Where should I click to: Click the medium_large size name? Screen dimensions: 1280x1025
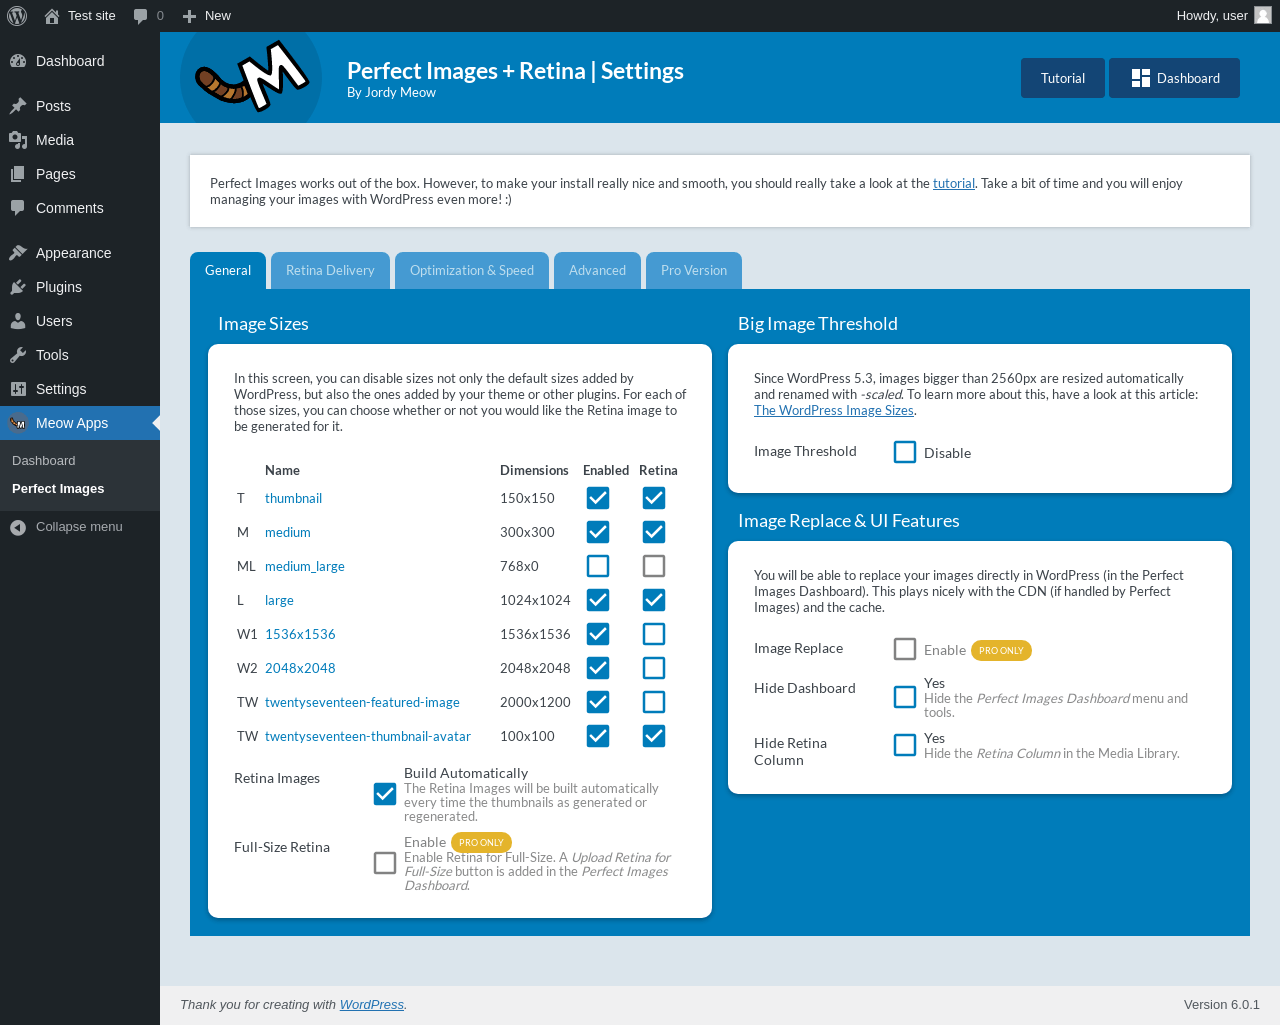pos(305,566)
